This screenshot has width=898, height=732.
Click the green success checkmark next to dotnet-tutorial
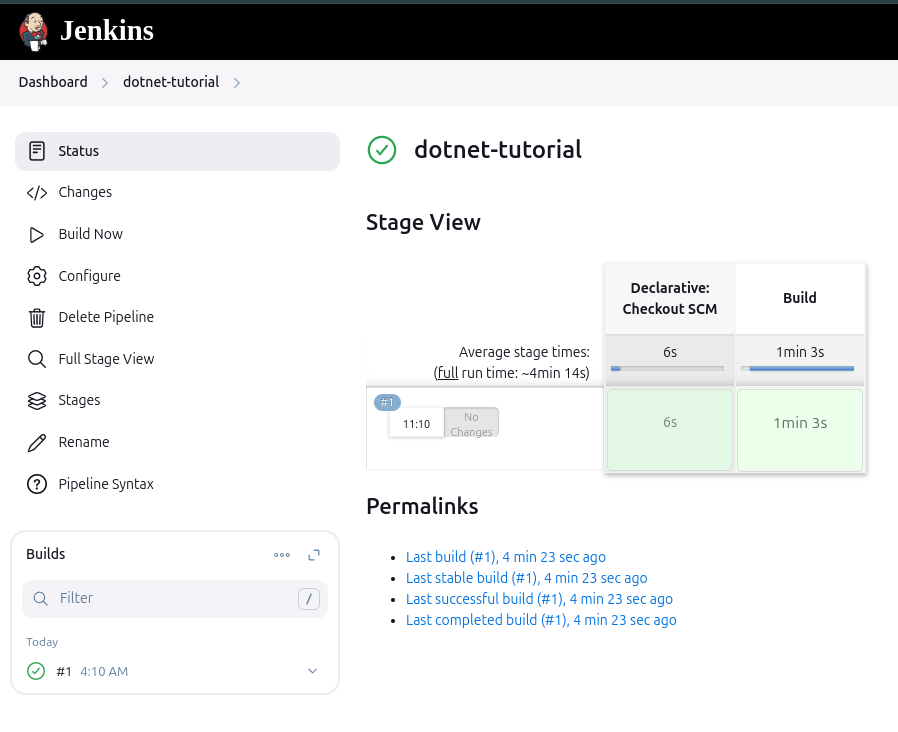pos(382,150)
